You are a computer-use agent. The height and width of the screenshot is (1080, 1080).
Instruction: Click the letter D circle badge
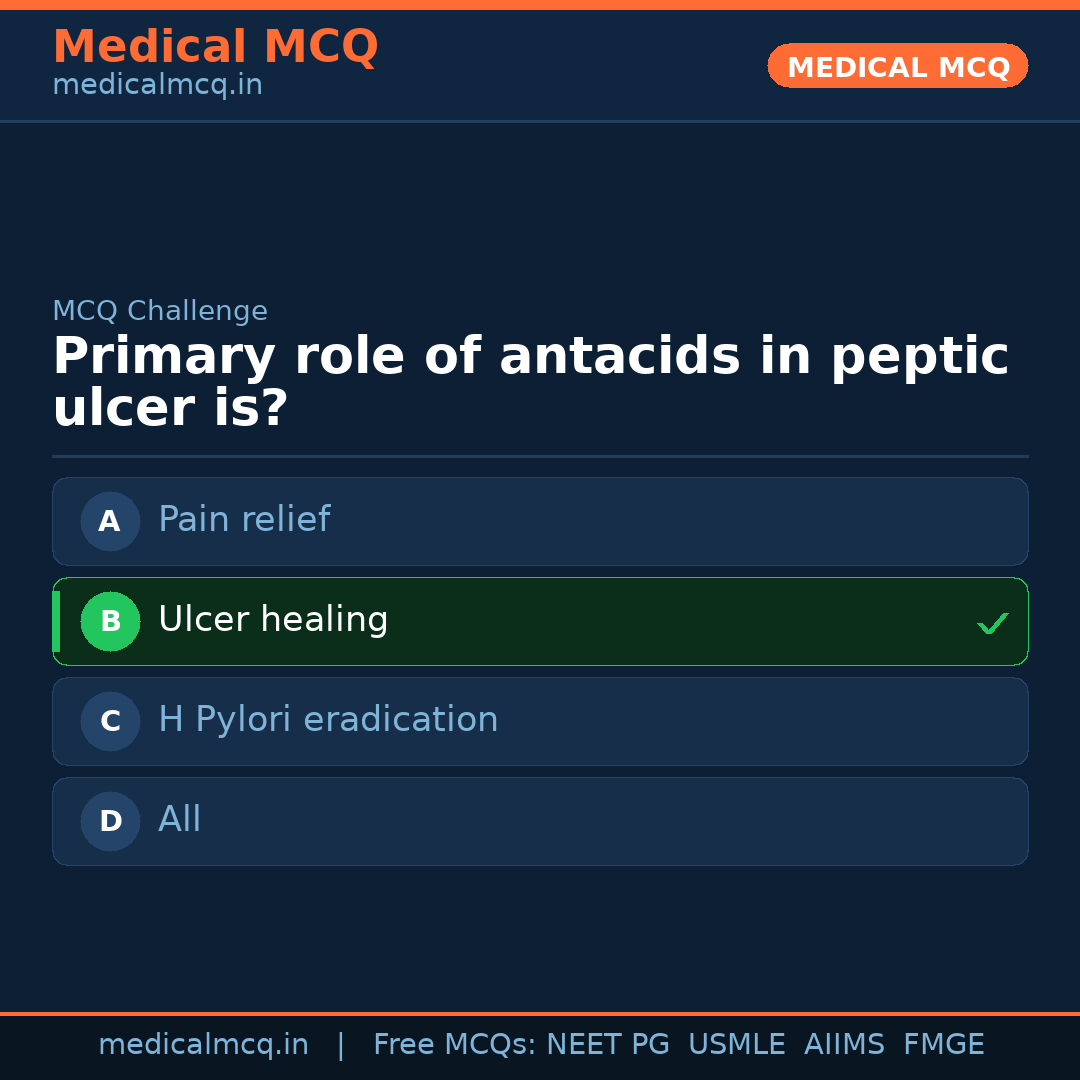[110, 821]
